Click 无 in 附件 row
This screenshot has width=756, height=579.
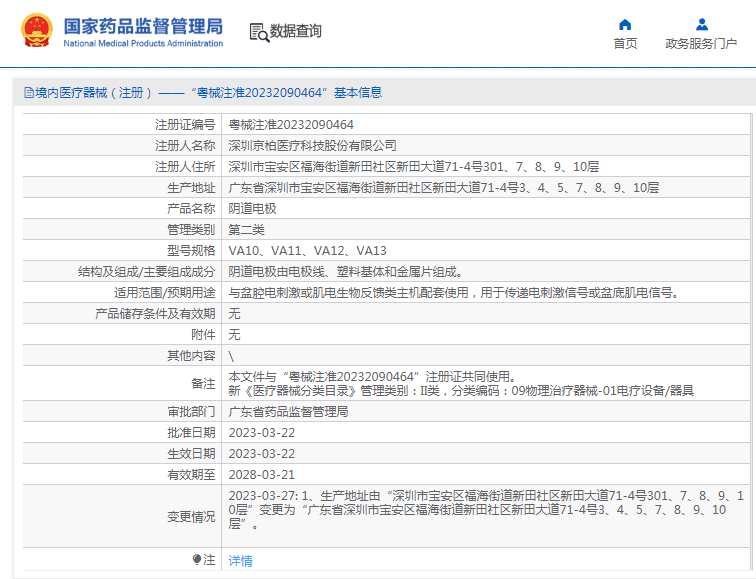[234, 335]
